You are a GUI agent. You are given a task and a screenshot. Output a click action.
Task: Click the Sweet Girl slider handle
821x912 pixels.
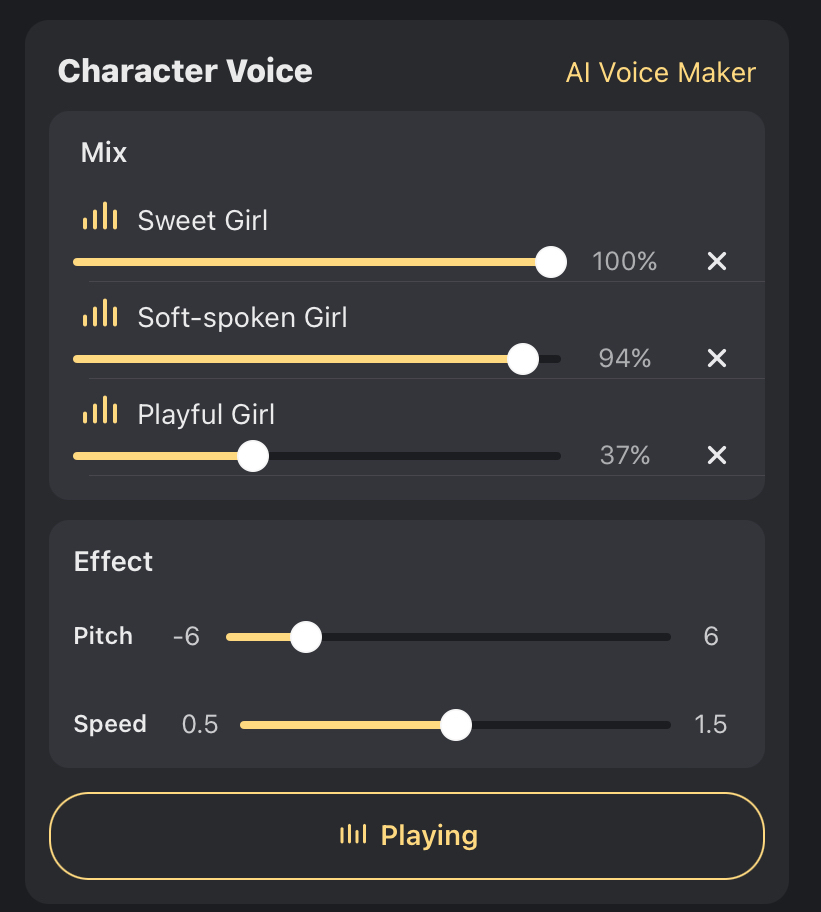(551, 262)
